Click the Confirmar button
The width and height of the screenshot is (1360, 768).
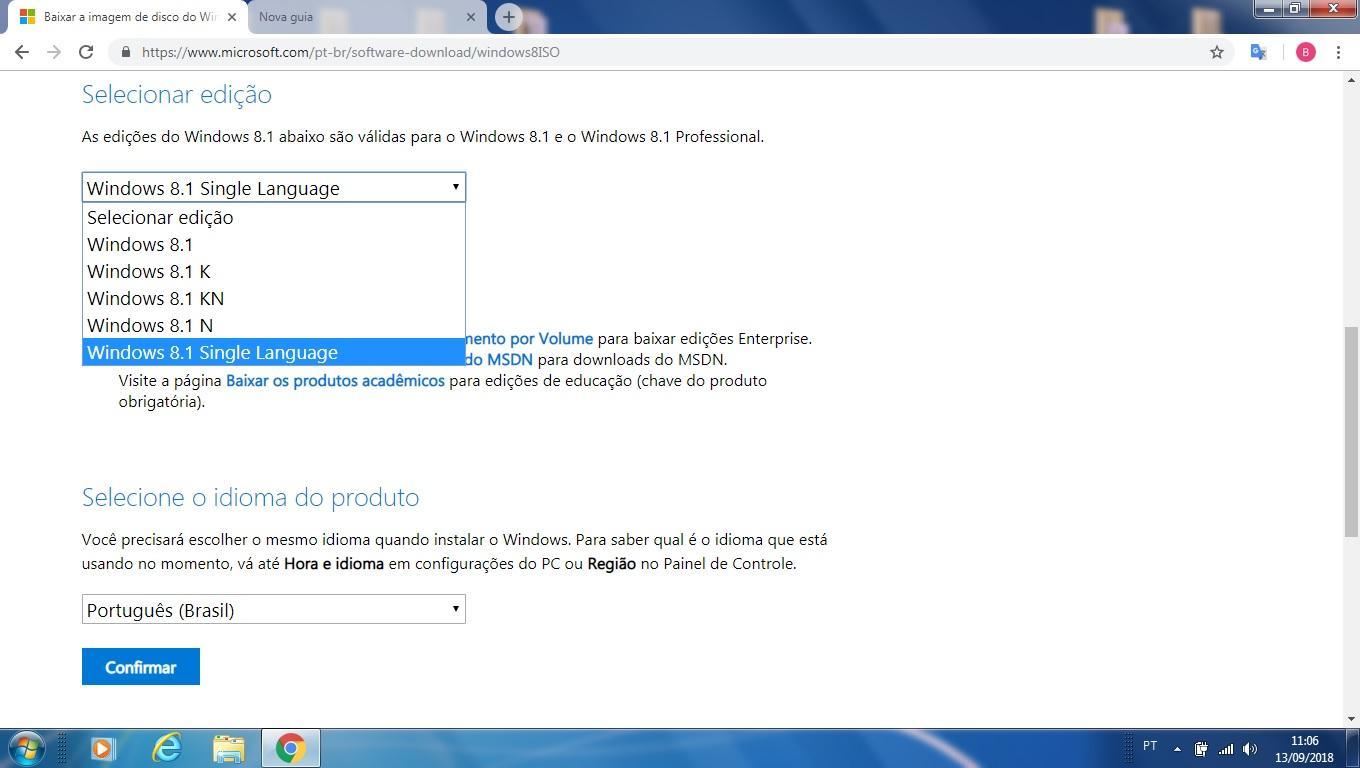pyautogui.click(x=141, y=667)
